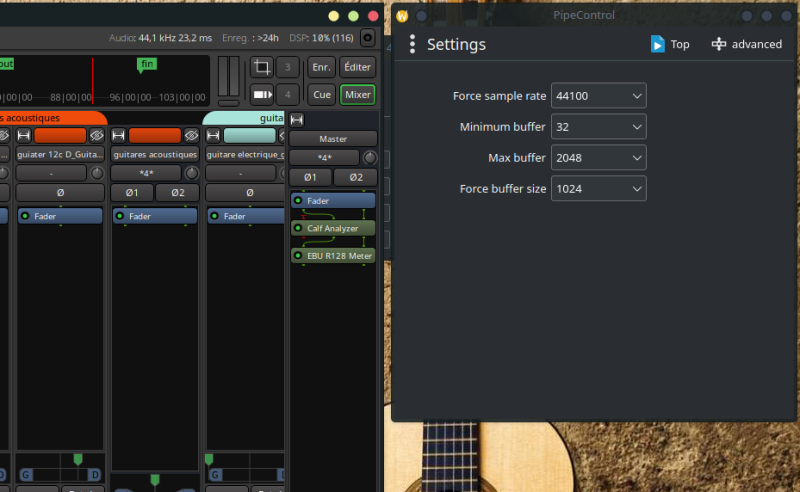
Task: Toggle the EBU R128 Meter enable LED
Action: click(x=298, y=256)
